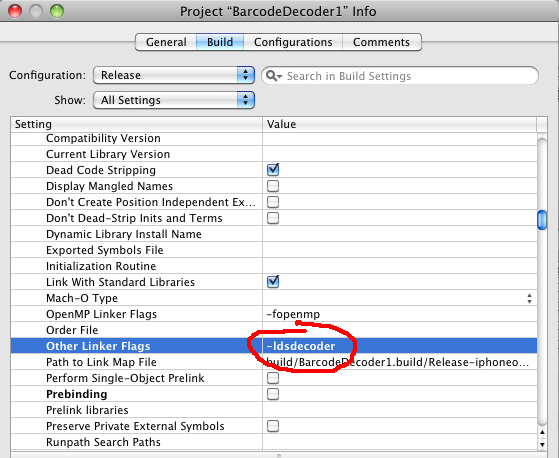Enable Display Mangled Names checkbox
559x458 pixels.
[x=273, y=186]
